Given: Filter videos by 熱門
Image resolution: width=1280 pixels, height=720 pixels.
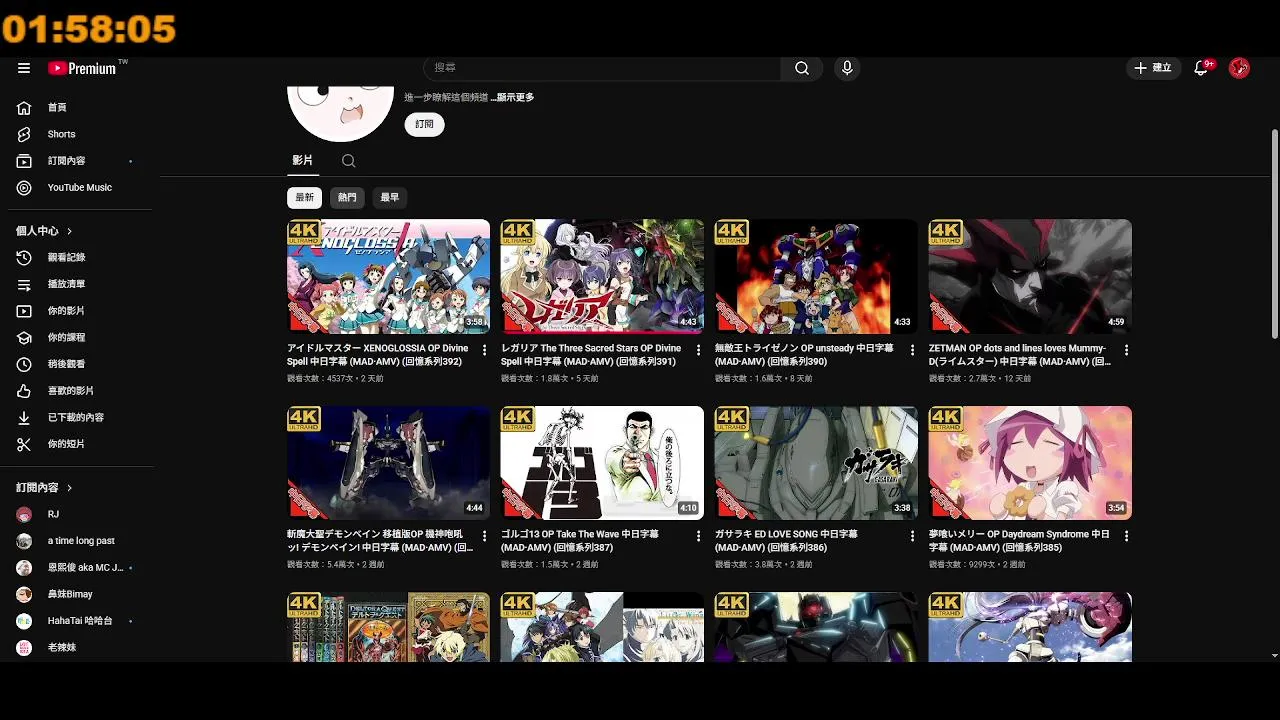Looking at the screenshot, I should 347,198.
